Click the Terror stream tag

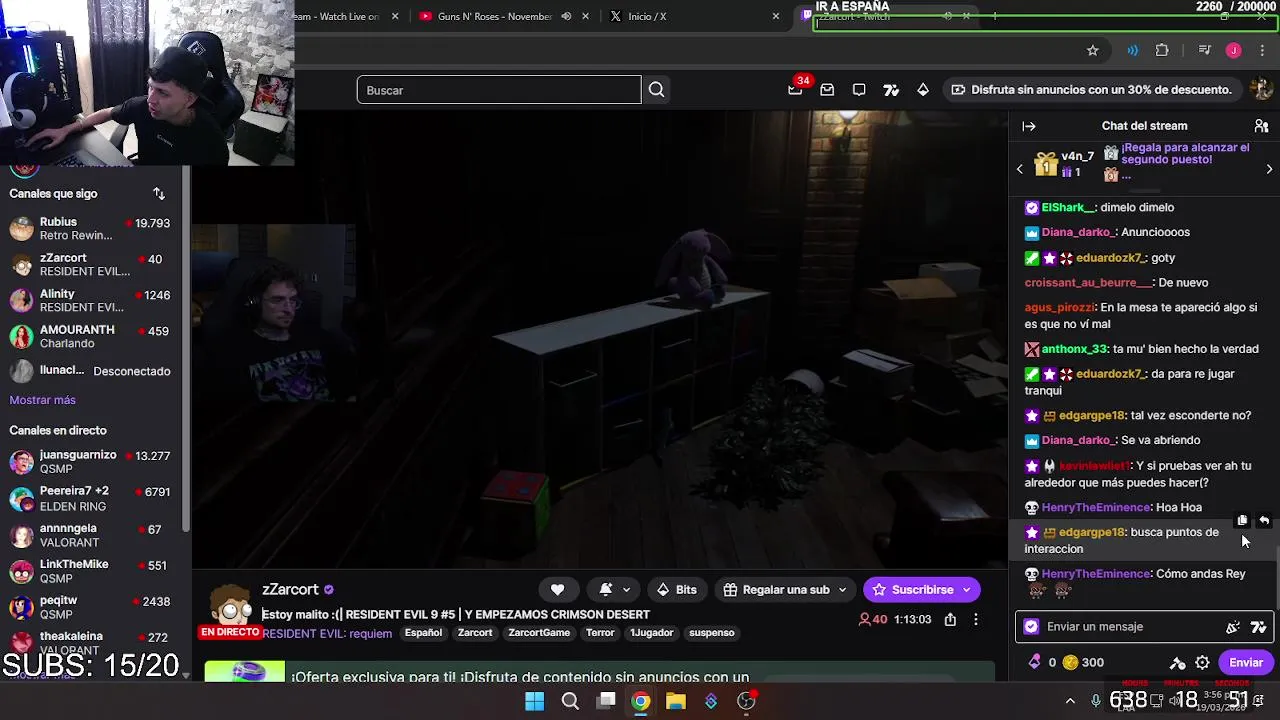(600, 633)
